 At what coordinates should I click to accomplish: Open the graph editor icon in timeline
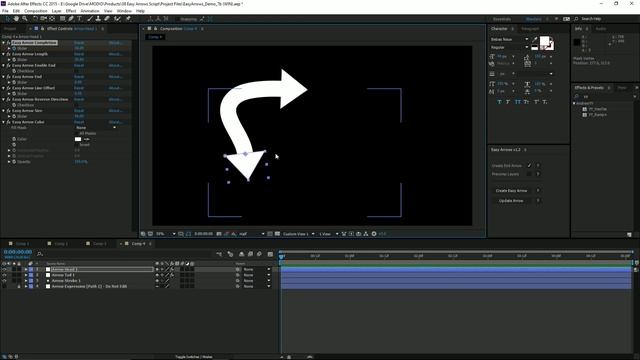click(270, 254)
